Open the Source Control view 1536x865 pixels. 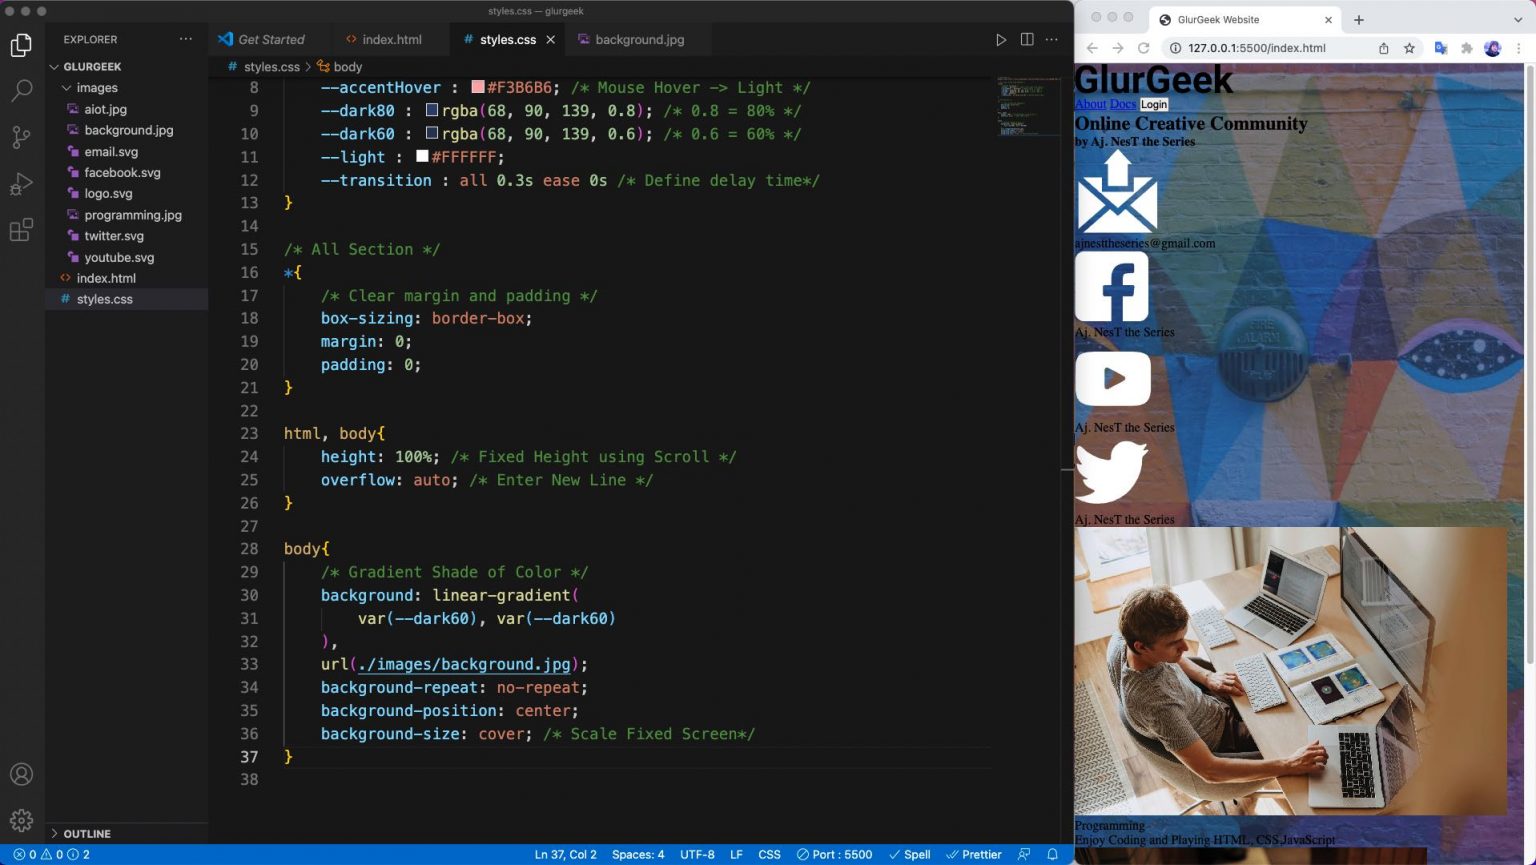[x=21, y=137]
